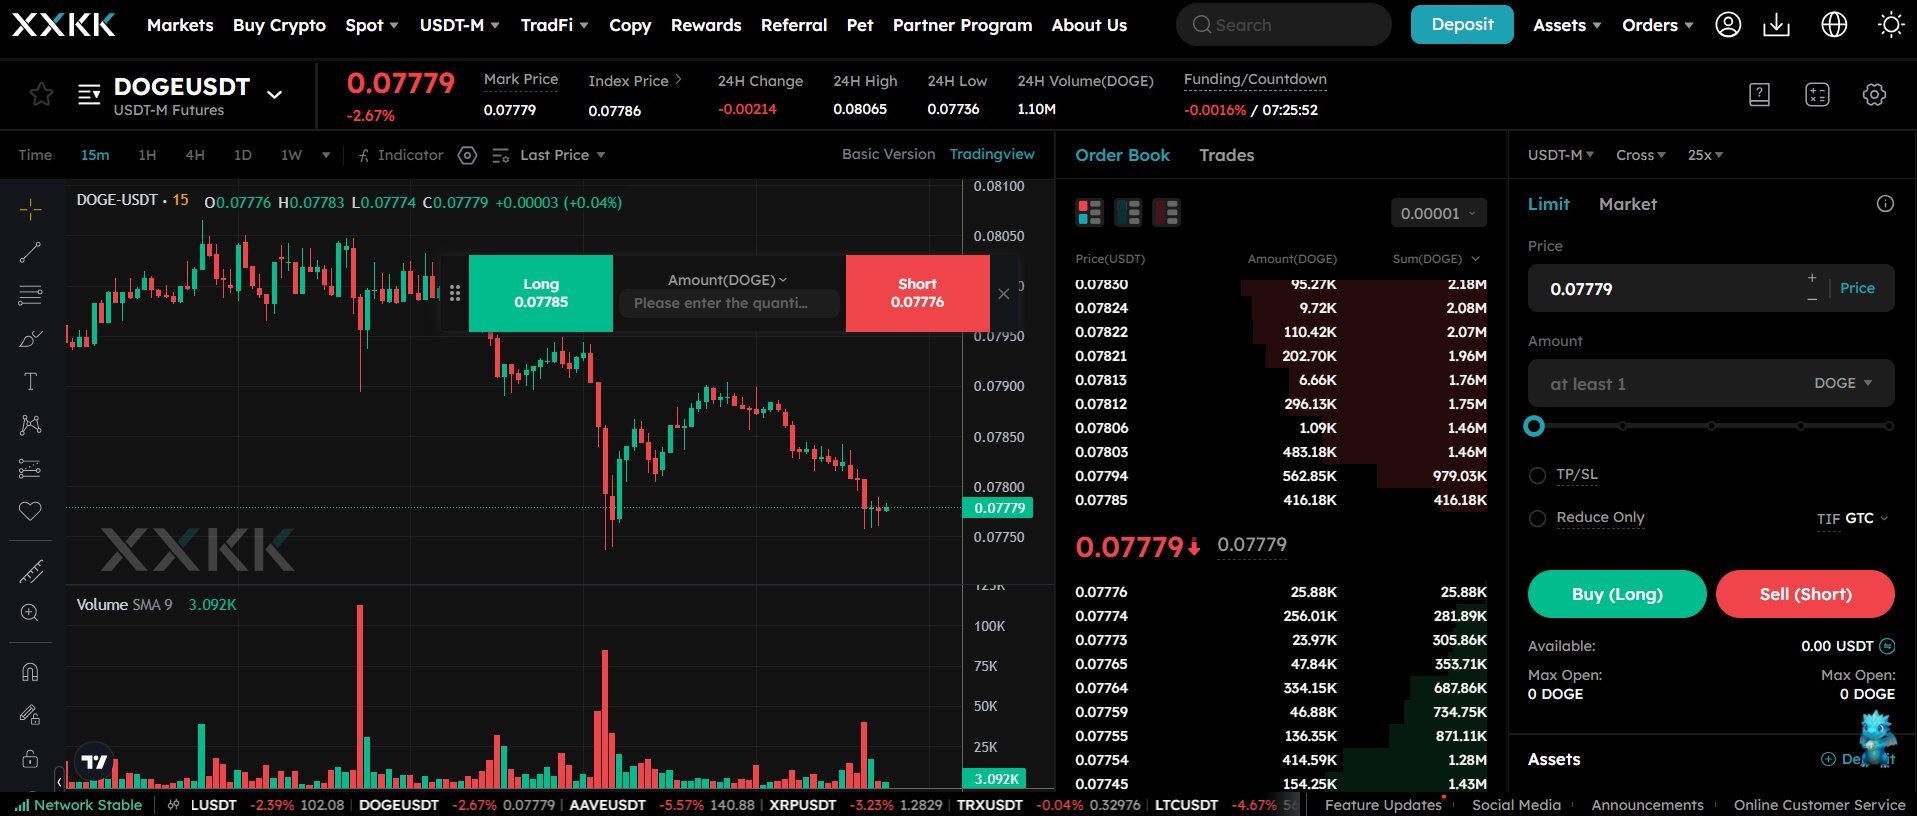Select the Market order tab

point(1627,204)
